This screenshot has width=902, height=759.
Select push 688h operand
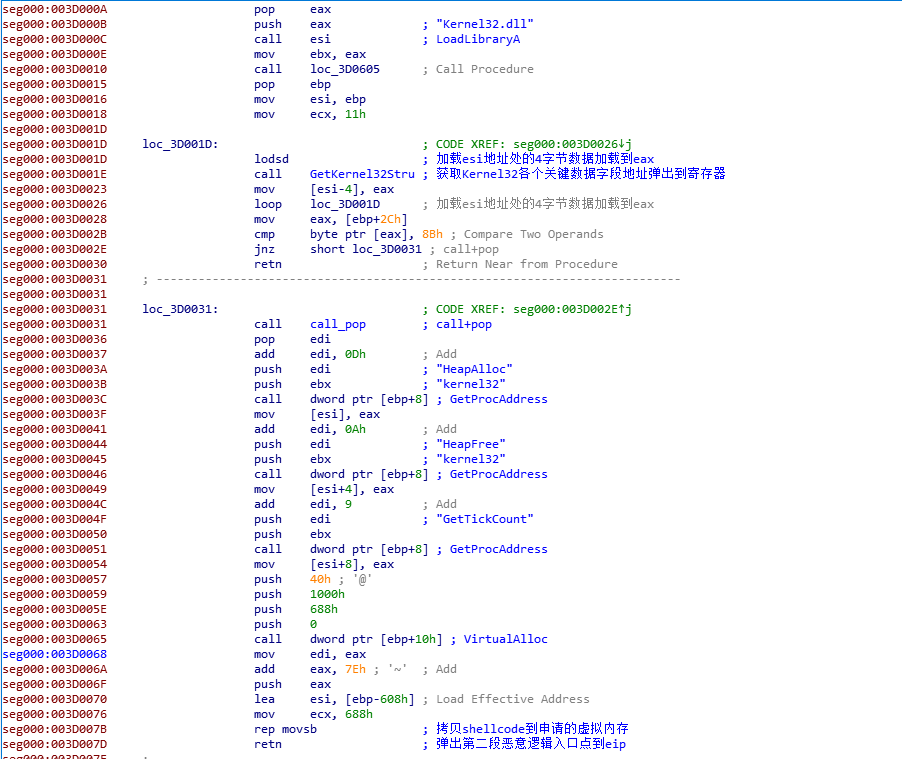tap(324, 609)
